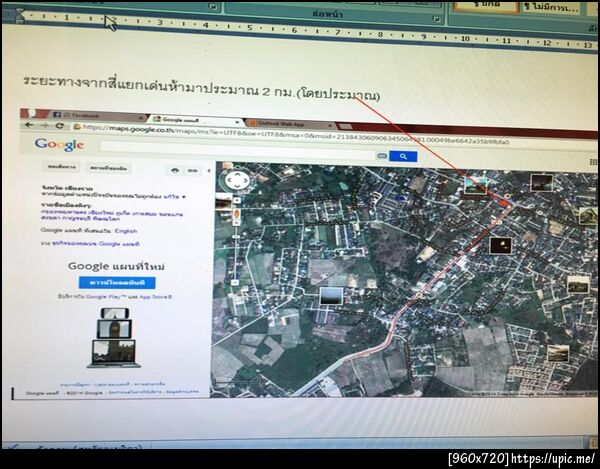Click the blue download button under Google แผนที่ใหม่
Image resolution: width=600 pixels, height=469 pixels.
pyautogui.click(x=117, y=283)
